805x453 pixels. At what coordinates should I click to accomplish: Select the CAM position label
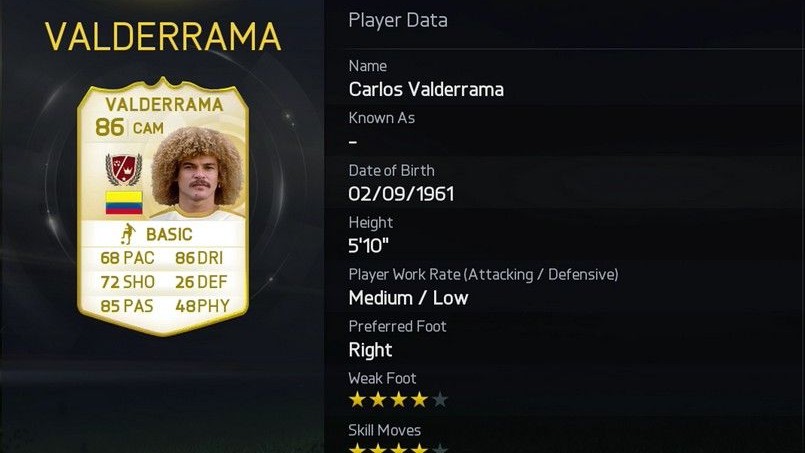[x=148, y=128]
